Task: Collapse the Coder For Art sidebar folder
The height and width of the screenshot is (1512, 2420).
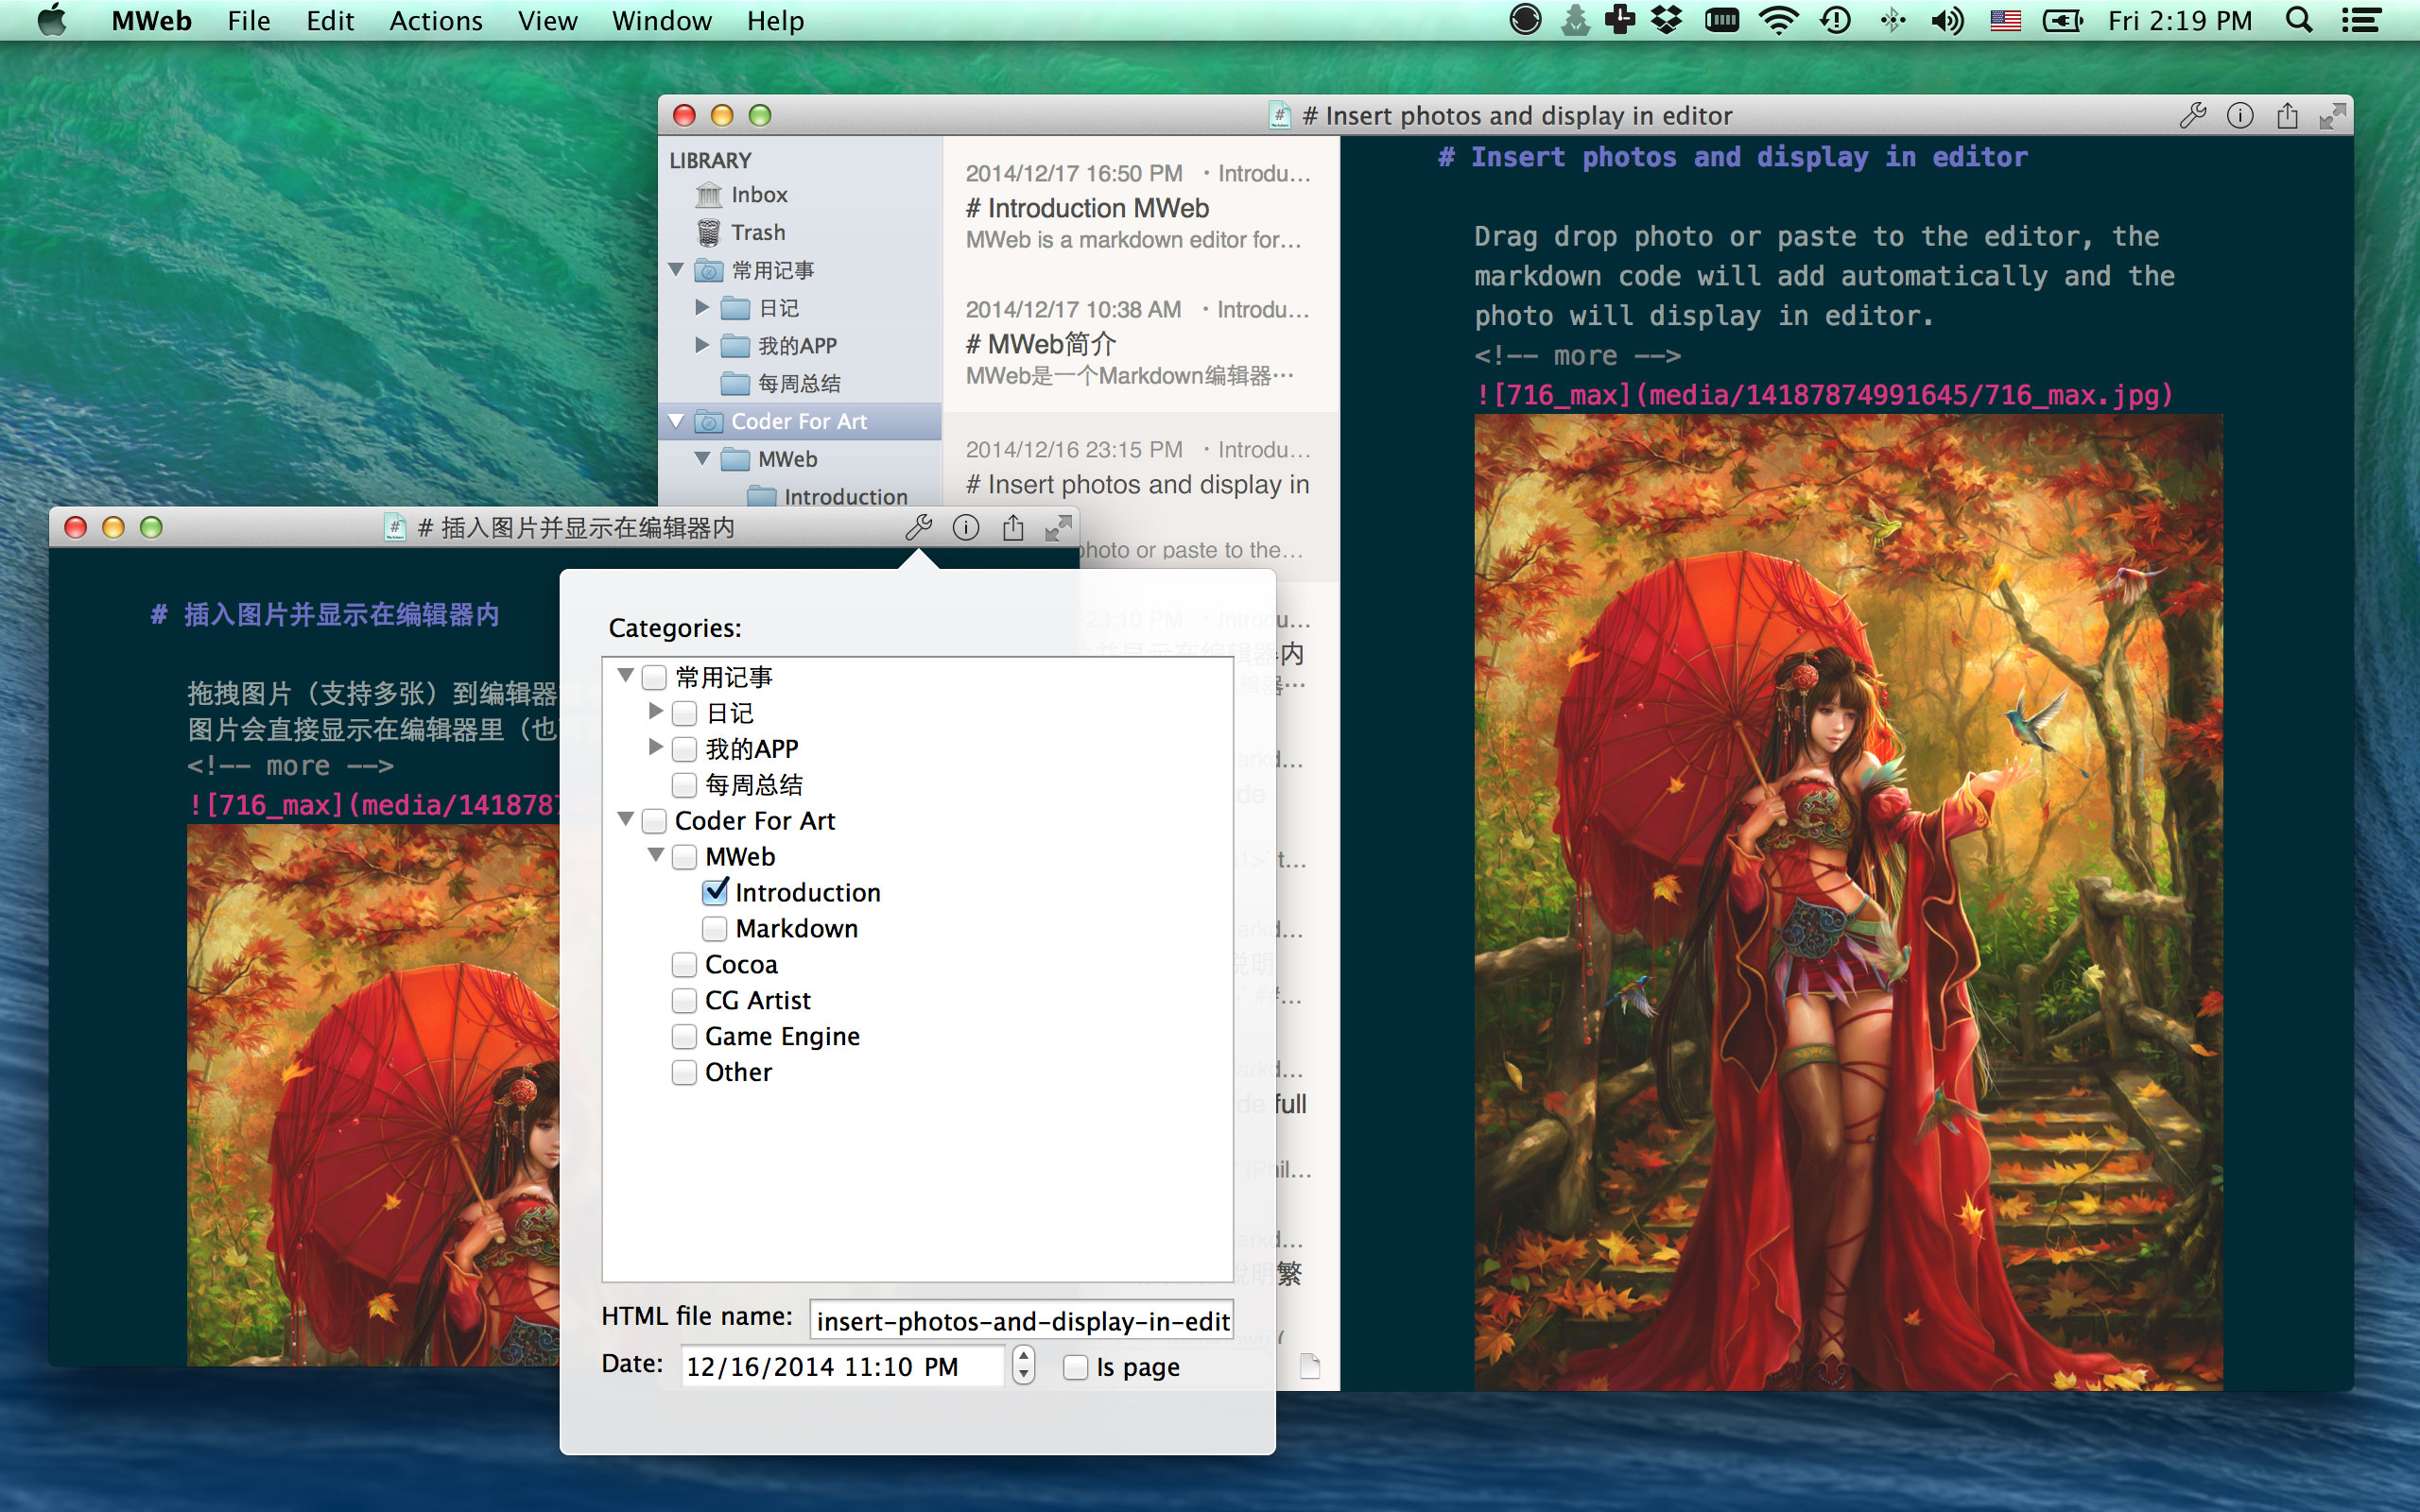Action: pos(676,421)
